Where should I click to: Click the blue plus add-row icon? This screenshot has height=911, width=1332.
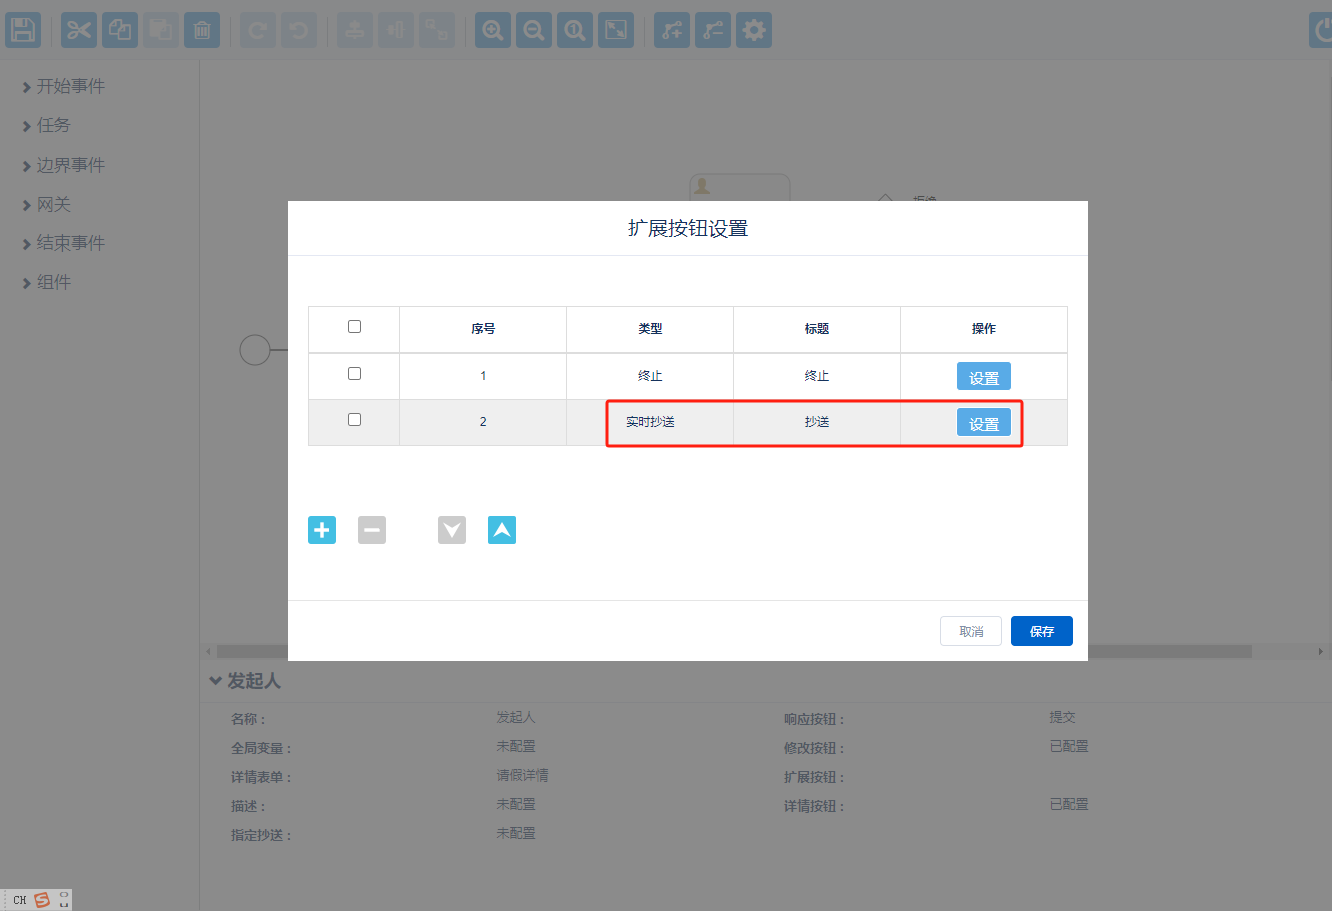tap(322, 530)
